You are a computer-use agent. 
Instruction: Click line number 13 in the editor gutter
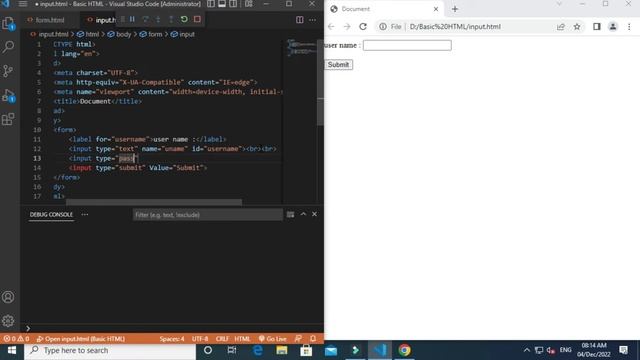click(37, 158)
